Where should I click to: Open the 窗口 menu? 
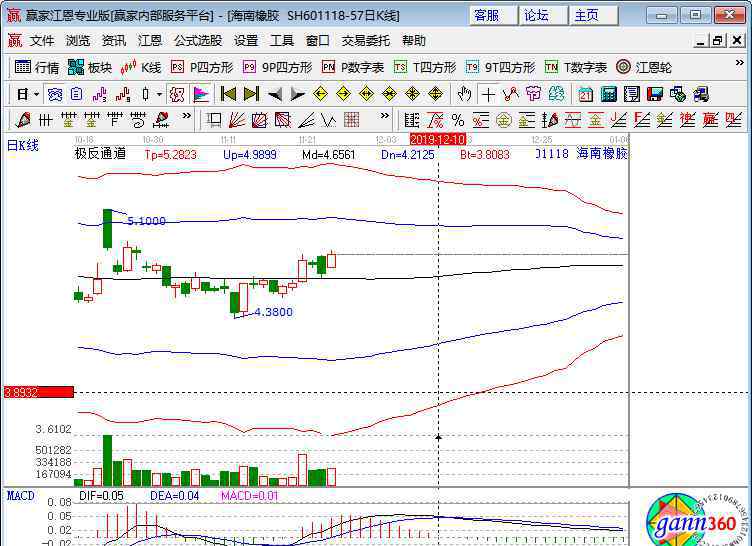click(317, 41)
